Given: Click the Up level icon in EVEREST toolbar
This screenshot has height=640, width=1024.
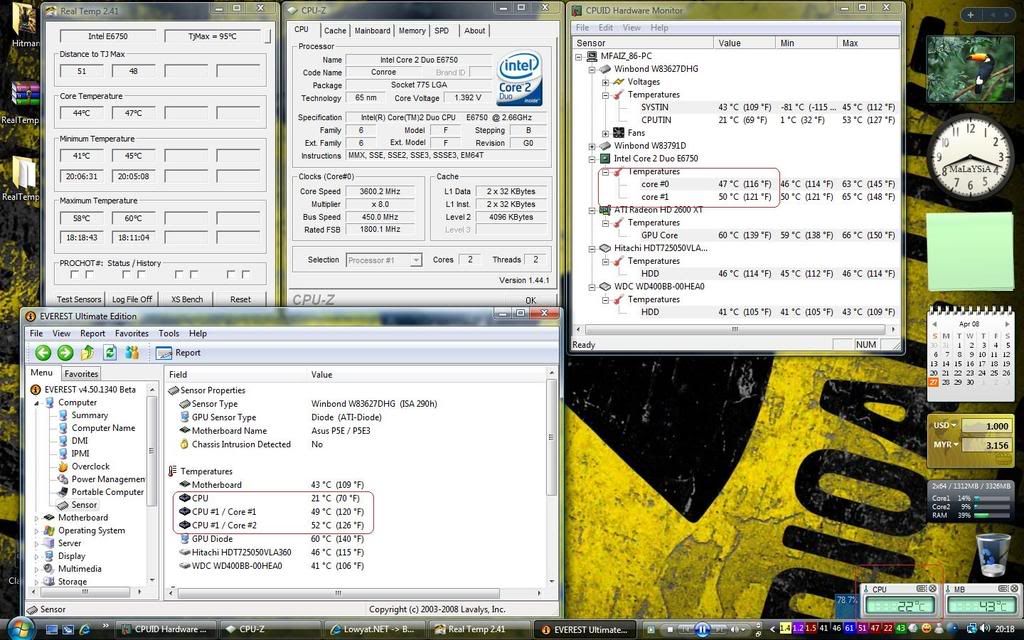Looking at the screenshot, I should (x=87, y=352).
